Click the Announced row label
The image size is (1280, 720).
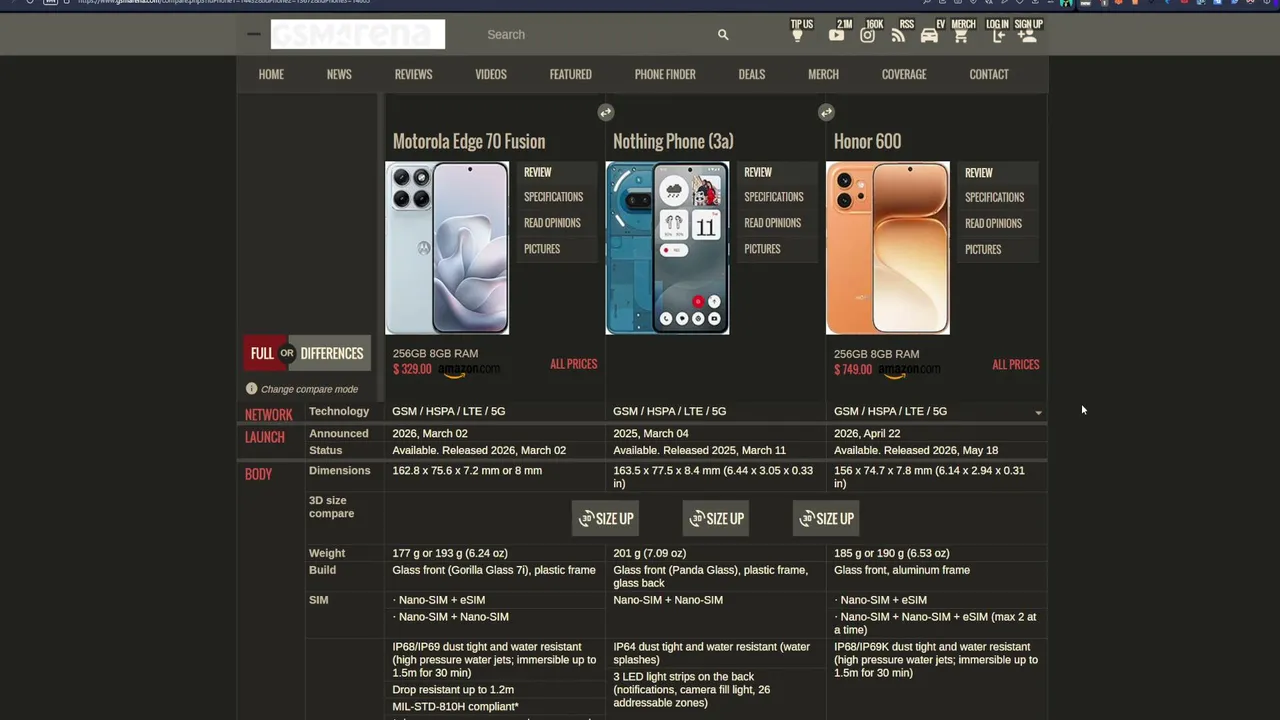(339, 433)
